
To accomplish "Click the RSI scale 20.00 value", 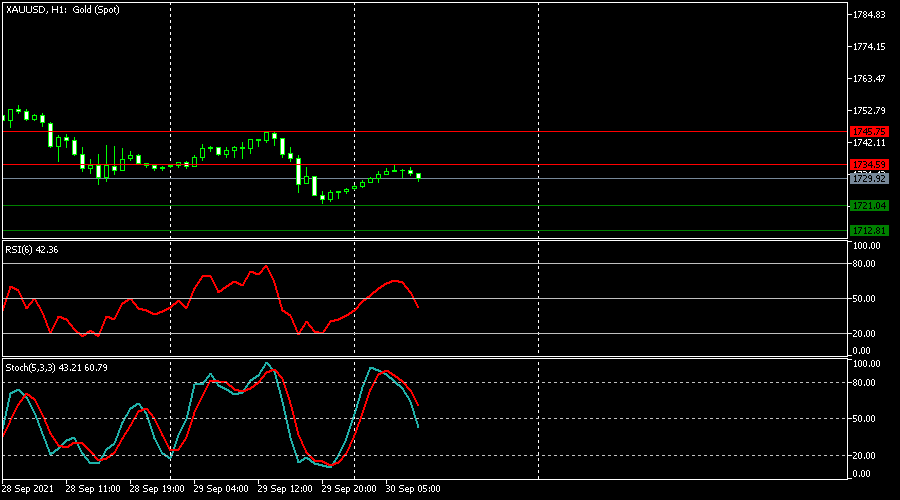I will pyautogui.click(x=864, y=334).
